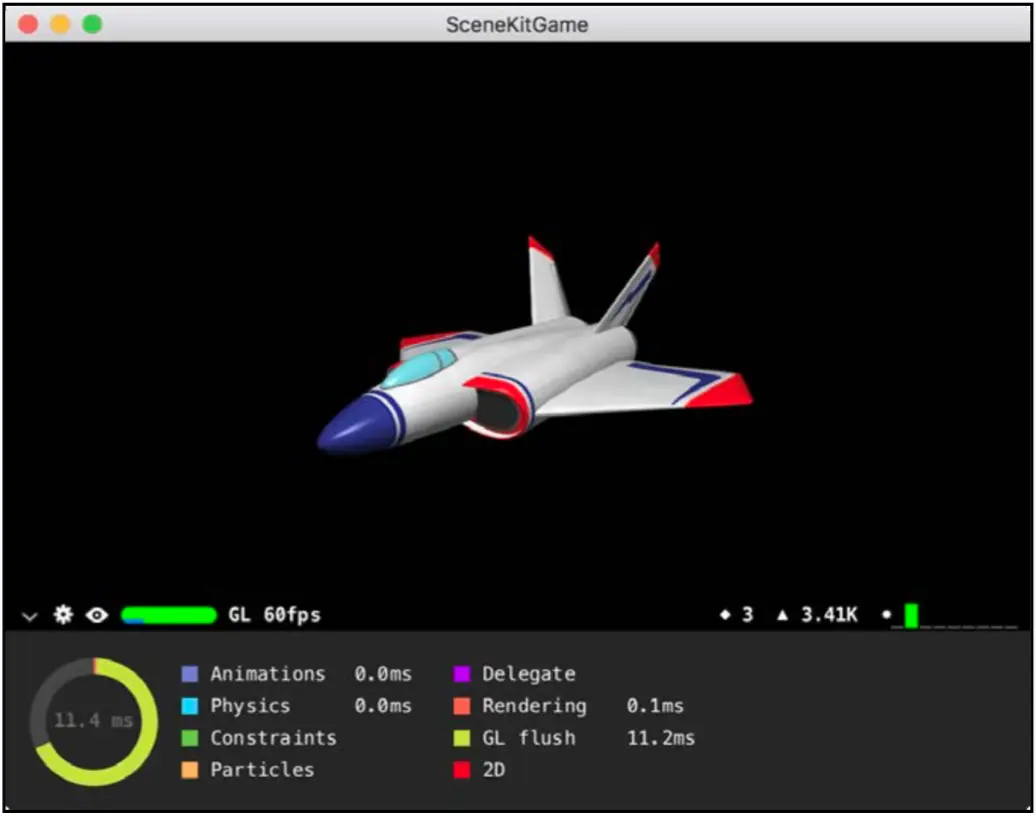Click the green performance graph bar
1036x816 pixels.
point(911,616)
